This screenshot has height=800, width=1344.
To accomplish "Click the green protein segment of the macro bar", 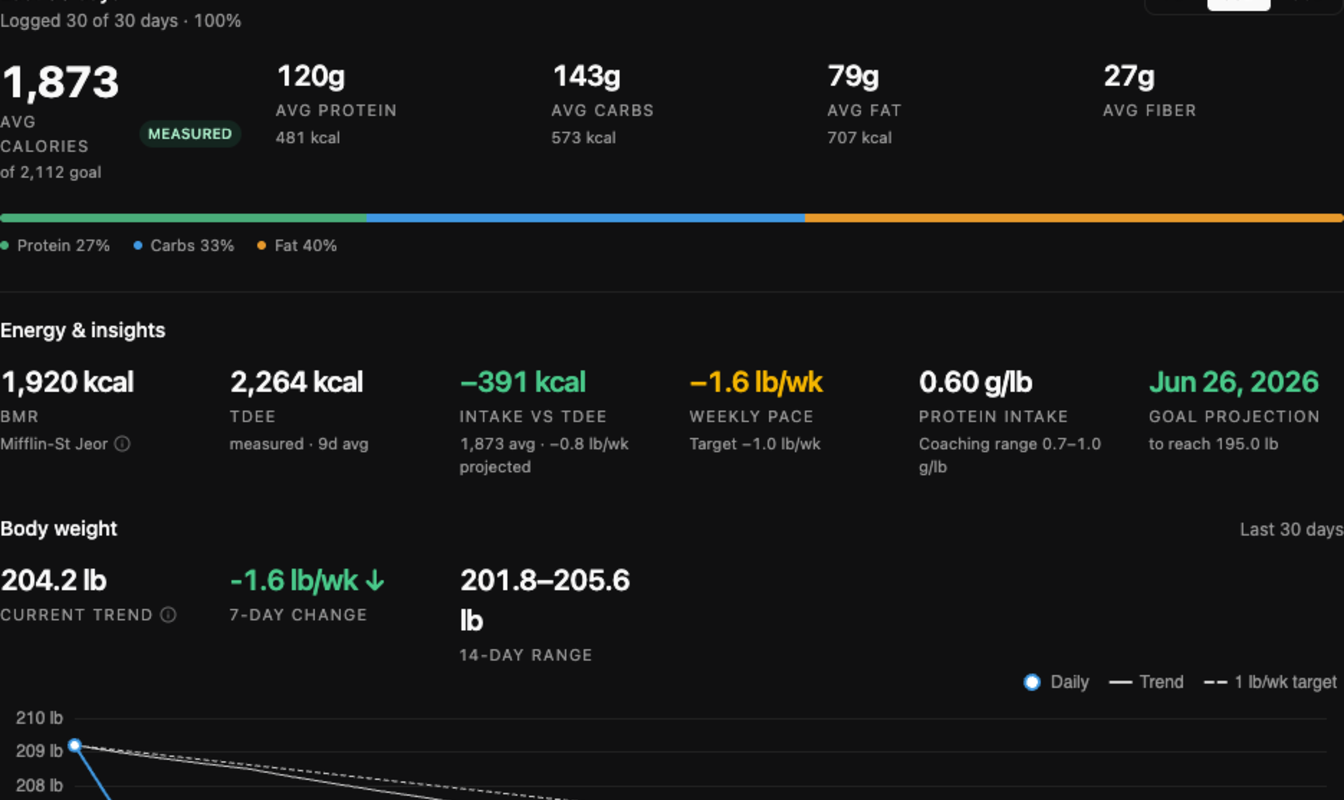I will point(183,218).
